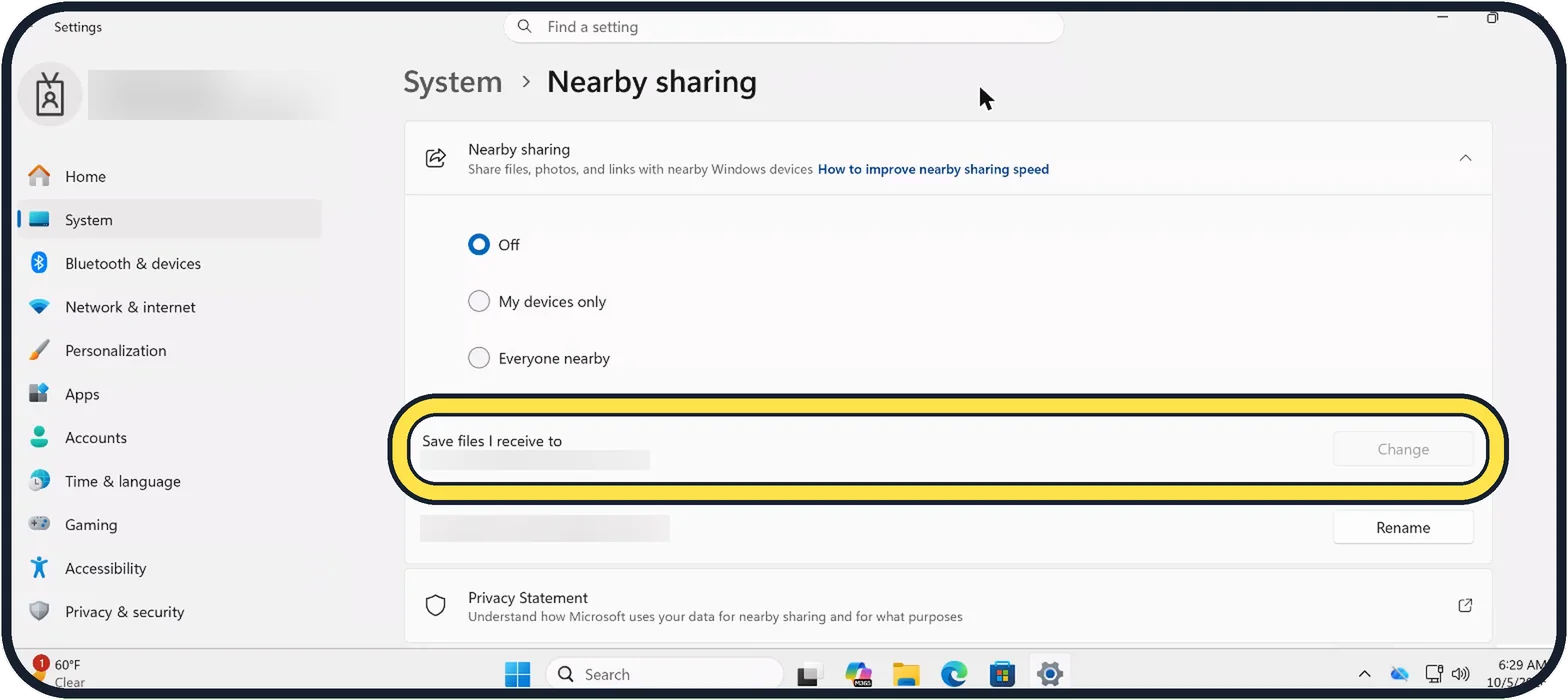The height and width of the screenshot is (700, 1568).
Task: Click the Apps grid icon
Action: (39, 394)
